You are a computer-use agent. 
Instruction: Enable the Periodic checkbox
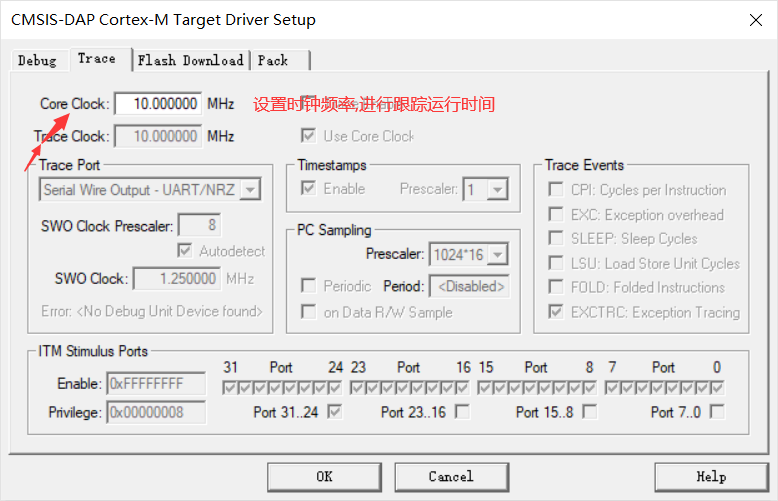[309, 286]
